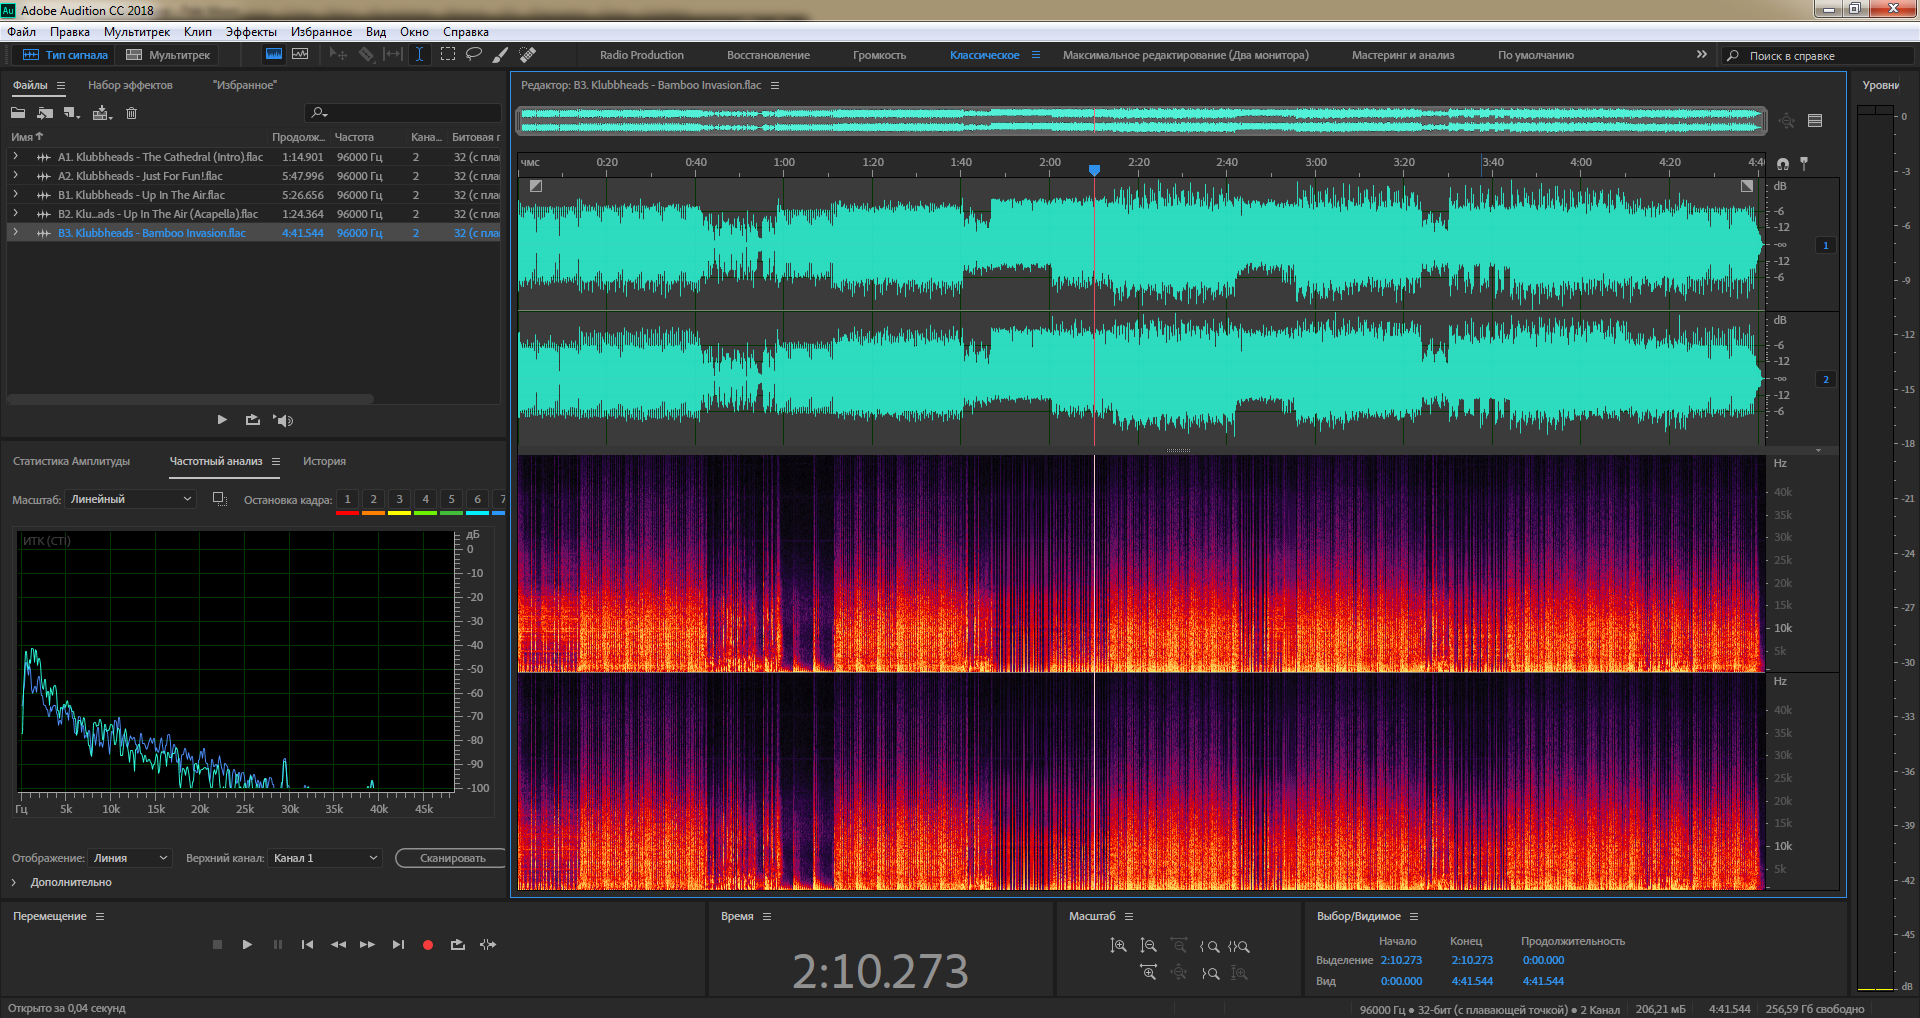Select the Marquee Selection tool
Viewport: 1920px width, 1018px height.
click(x=447, y=55)
